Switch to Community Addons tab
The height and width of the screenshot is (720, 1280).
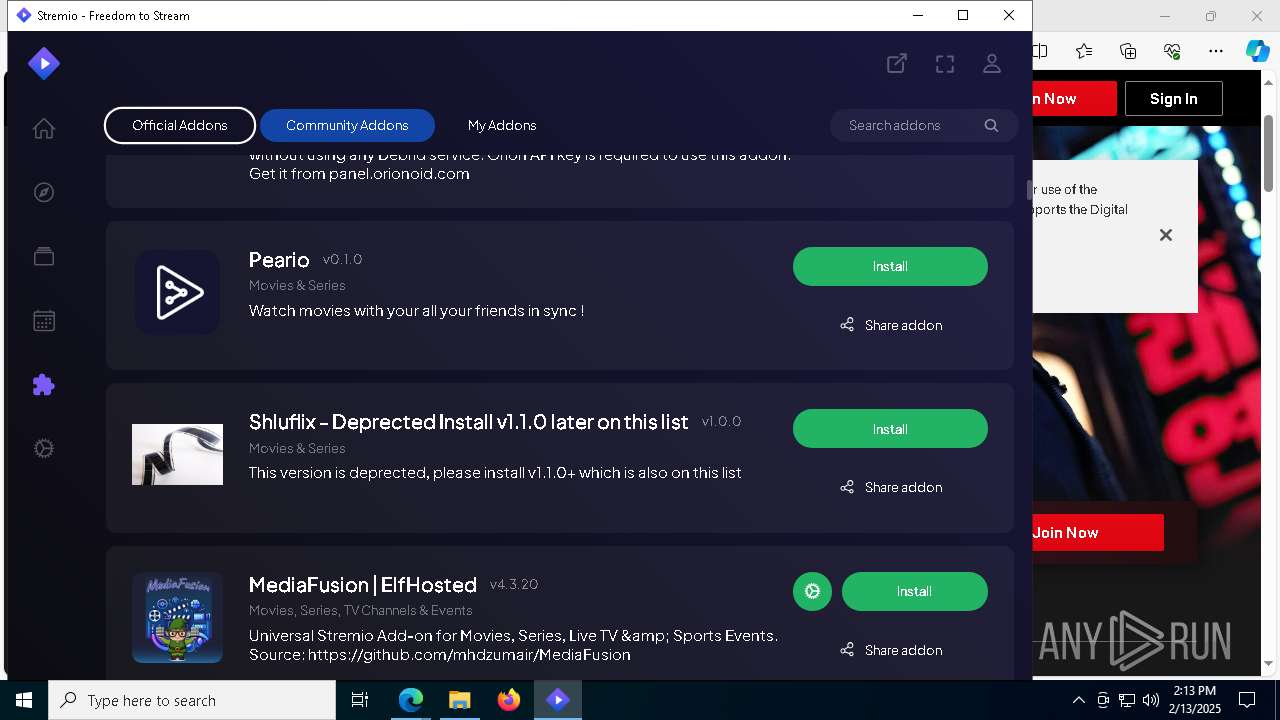(347, 125)
